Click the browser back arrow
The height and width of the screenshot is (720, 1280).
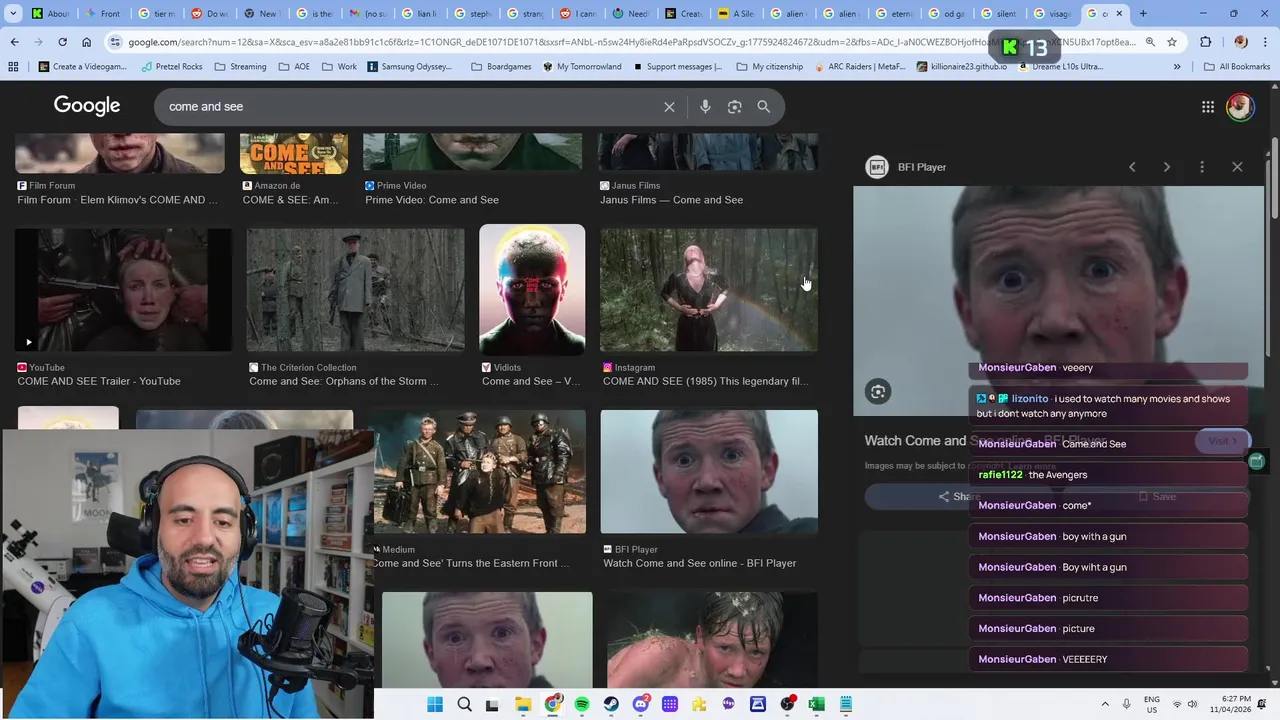(x=14, y=42)
